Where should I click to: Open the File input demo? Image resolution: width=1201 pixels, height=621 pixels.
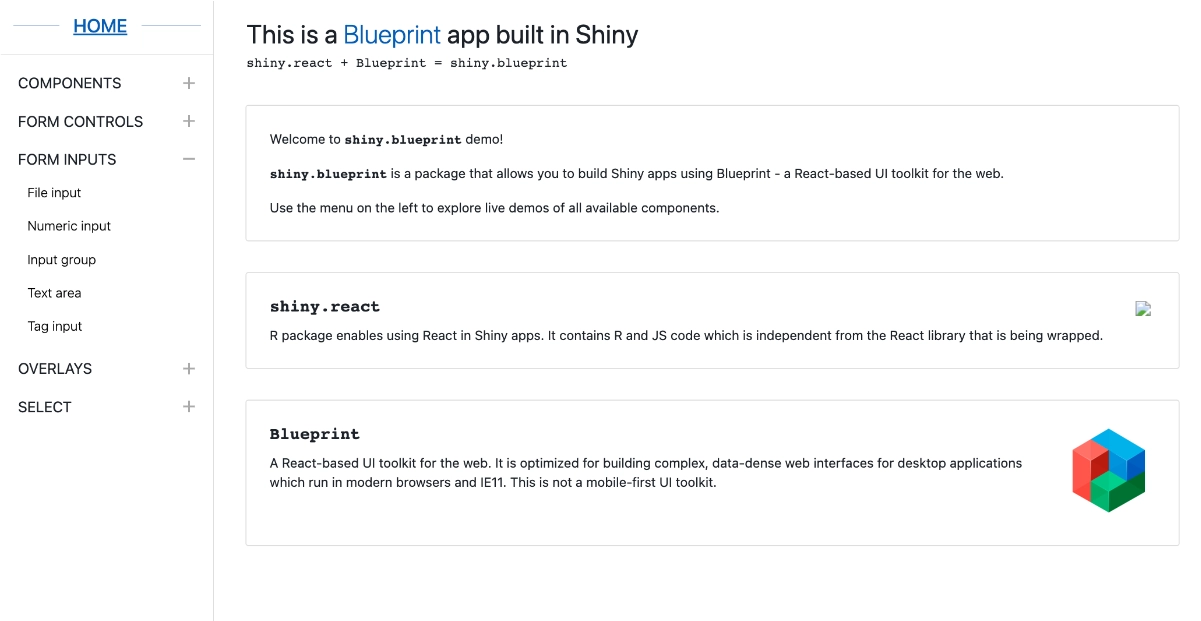click(53, 192)
